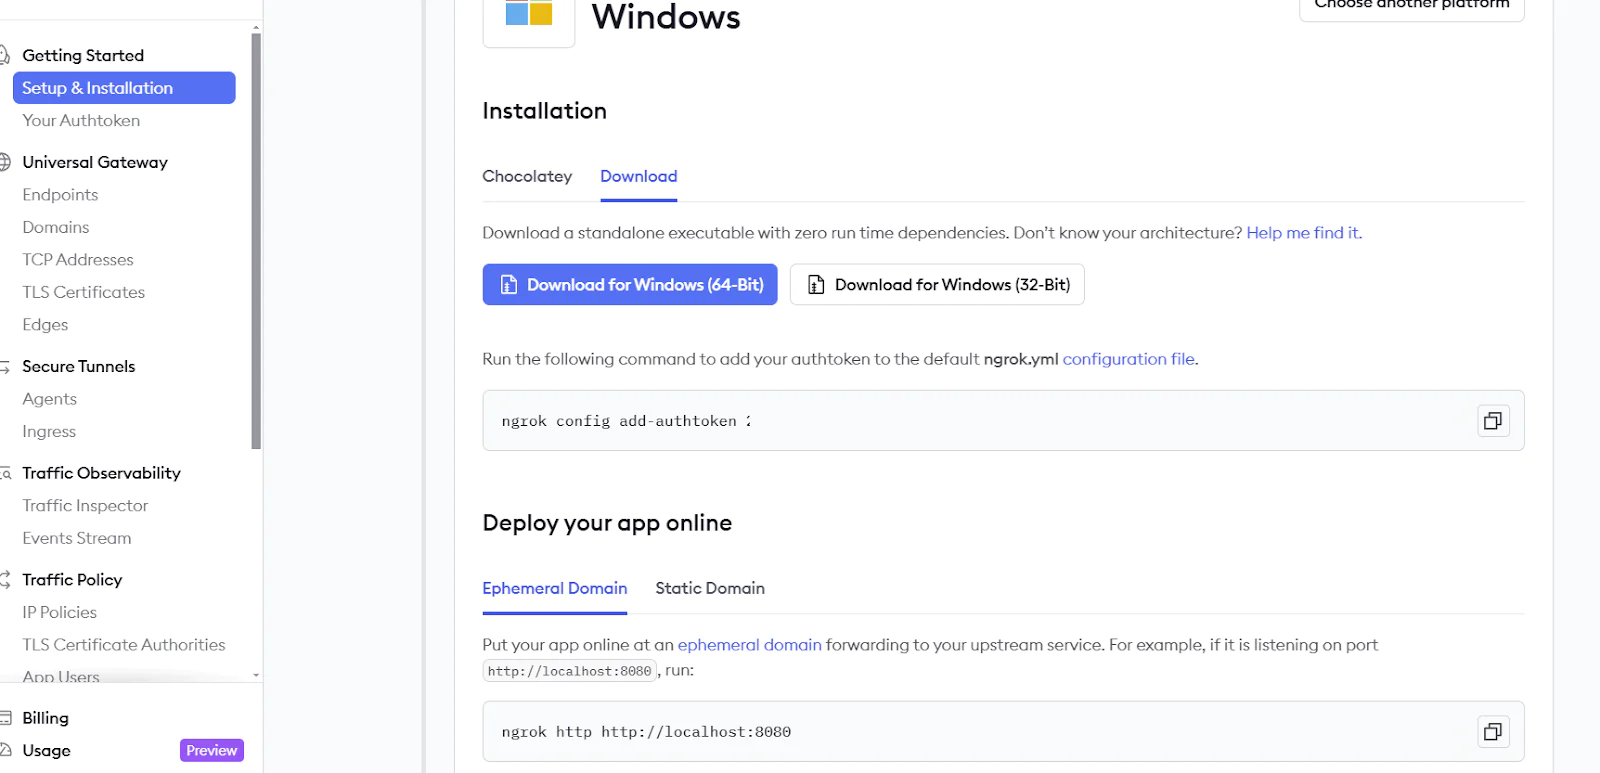Screen dimensions: 1600x773
Task: Navigate to Endpoints
Action: pyautogui.click(x=60, y=195)
